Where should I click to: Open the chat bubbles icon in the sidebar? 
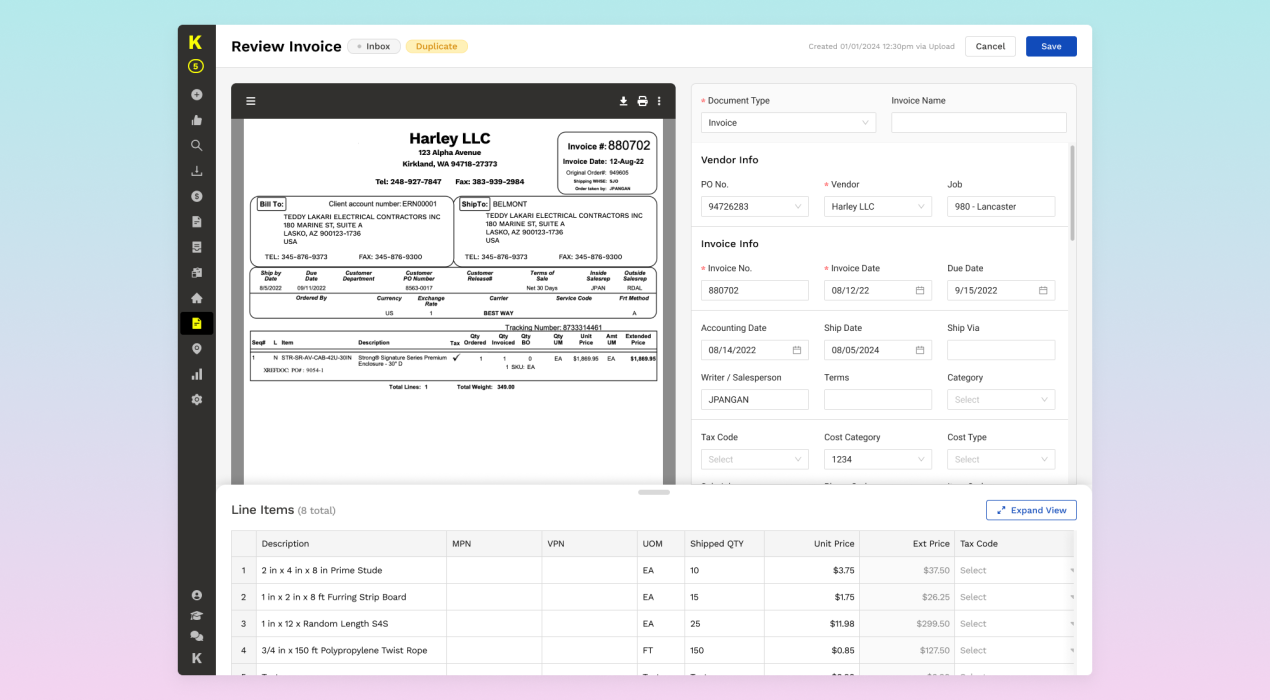tap(196, 636)
